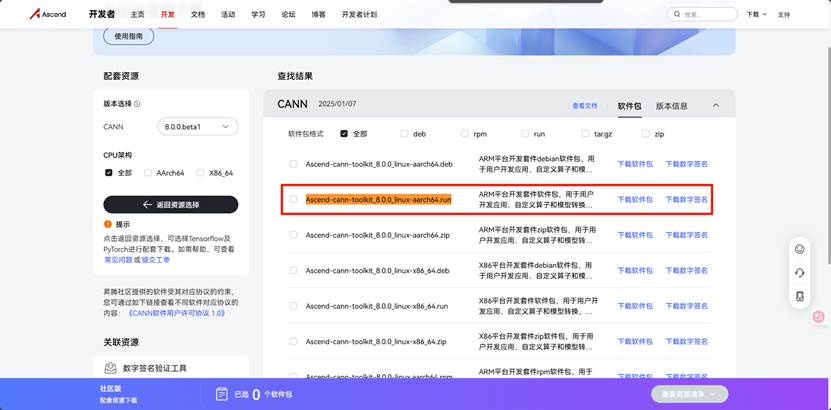The width and height of the screenshot is (831, 410).
Task: Check the 全部 package format checkbox
Action: click(x=344, y=134)
